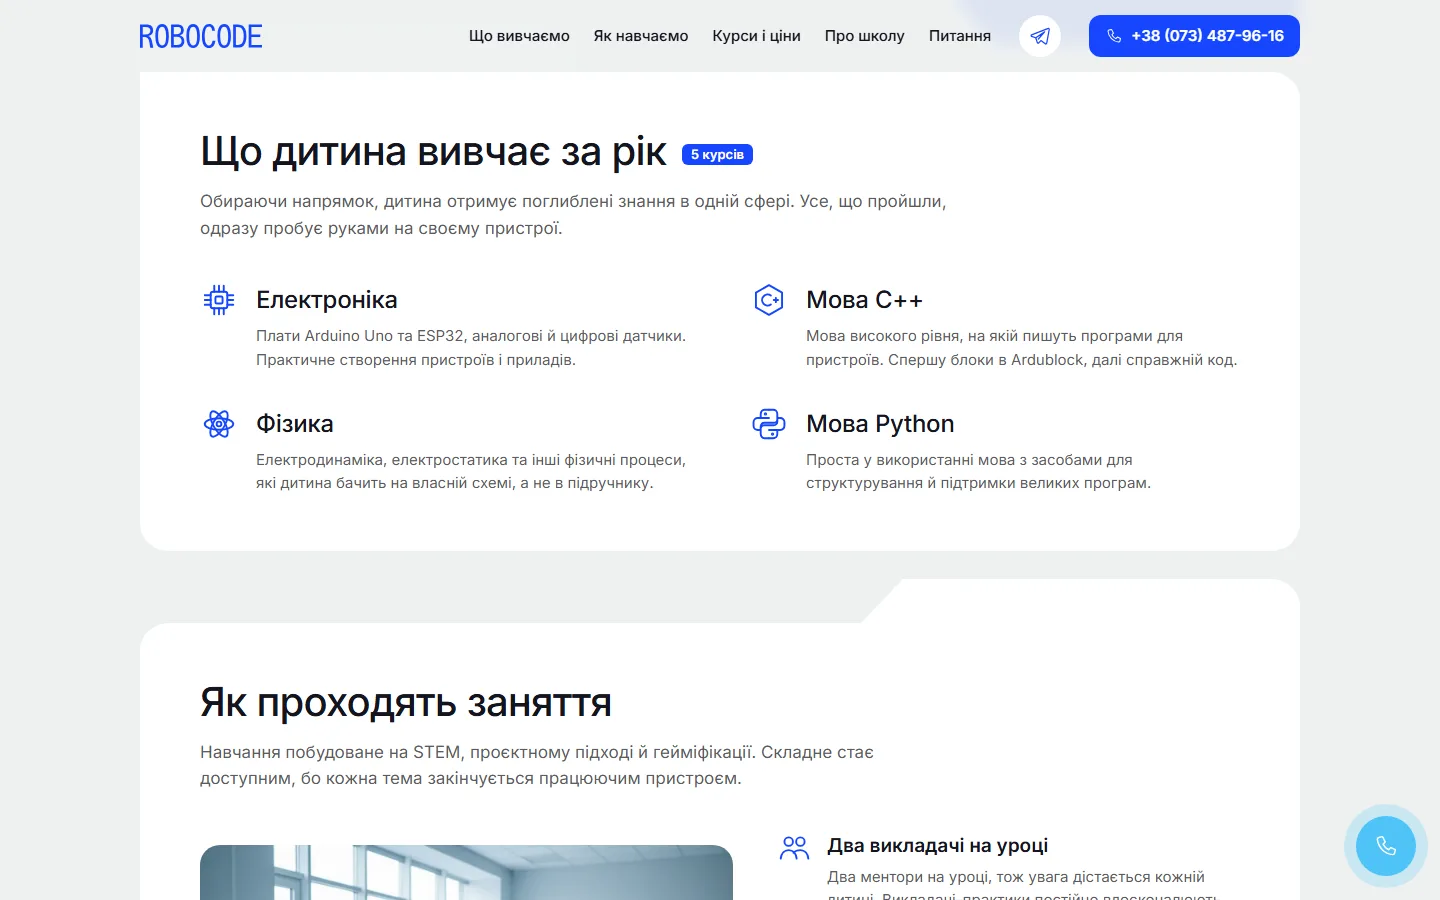
Task: Click the two-people icon beside Два викладачі
Action: pyautogui.click(x=794, y=848)
